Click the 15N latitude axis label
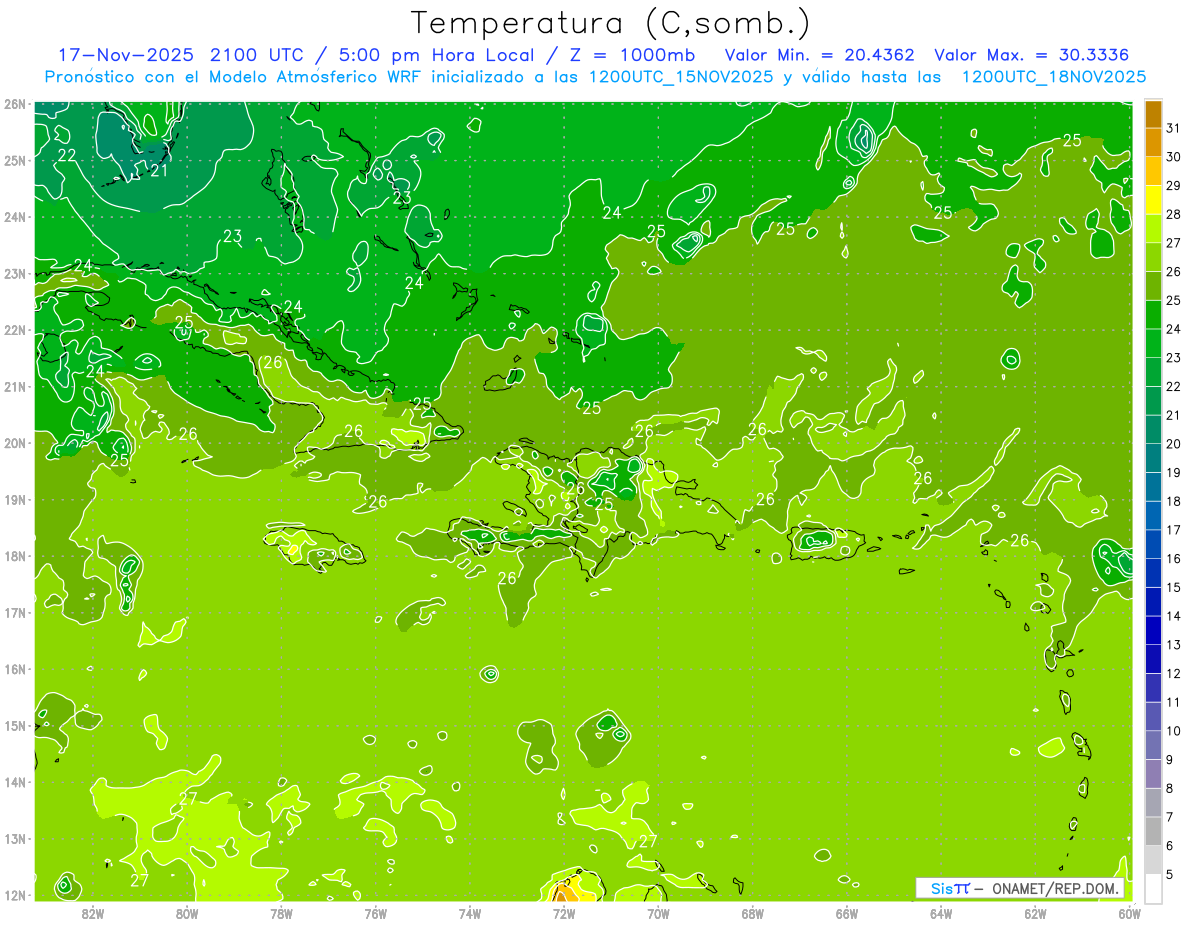Image resolution: width=1200 pixels, height=927 pixels. click(14, 725)
